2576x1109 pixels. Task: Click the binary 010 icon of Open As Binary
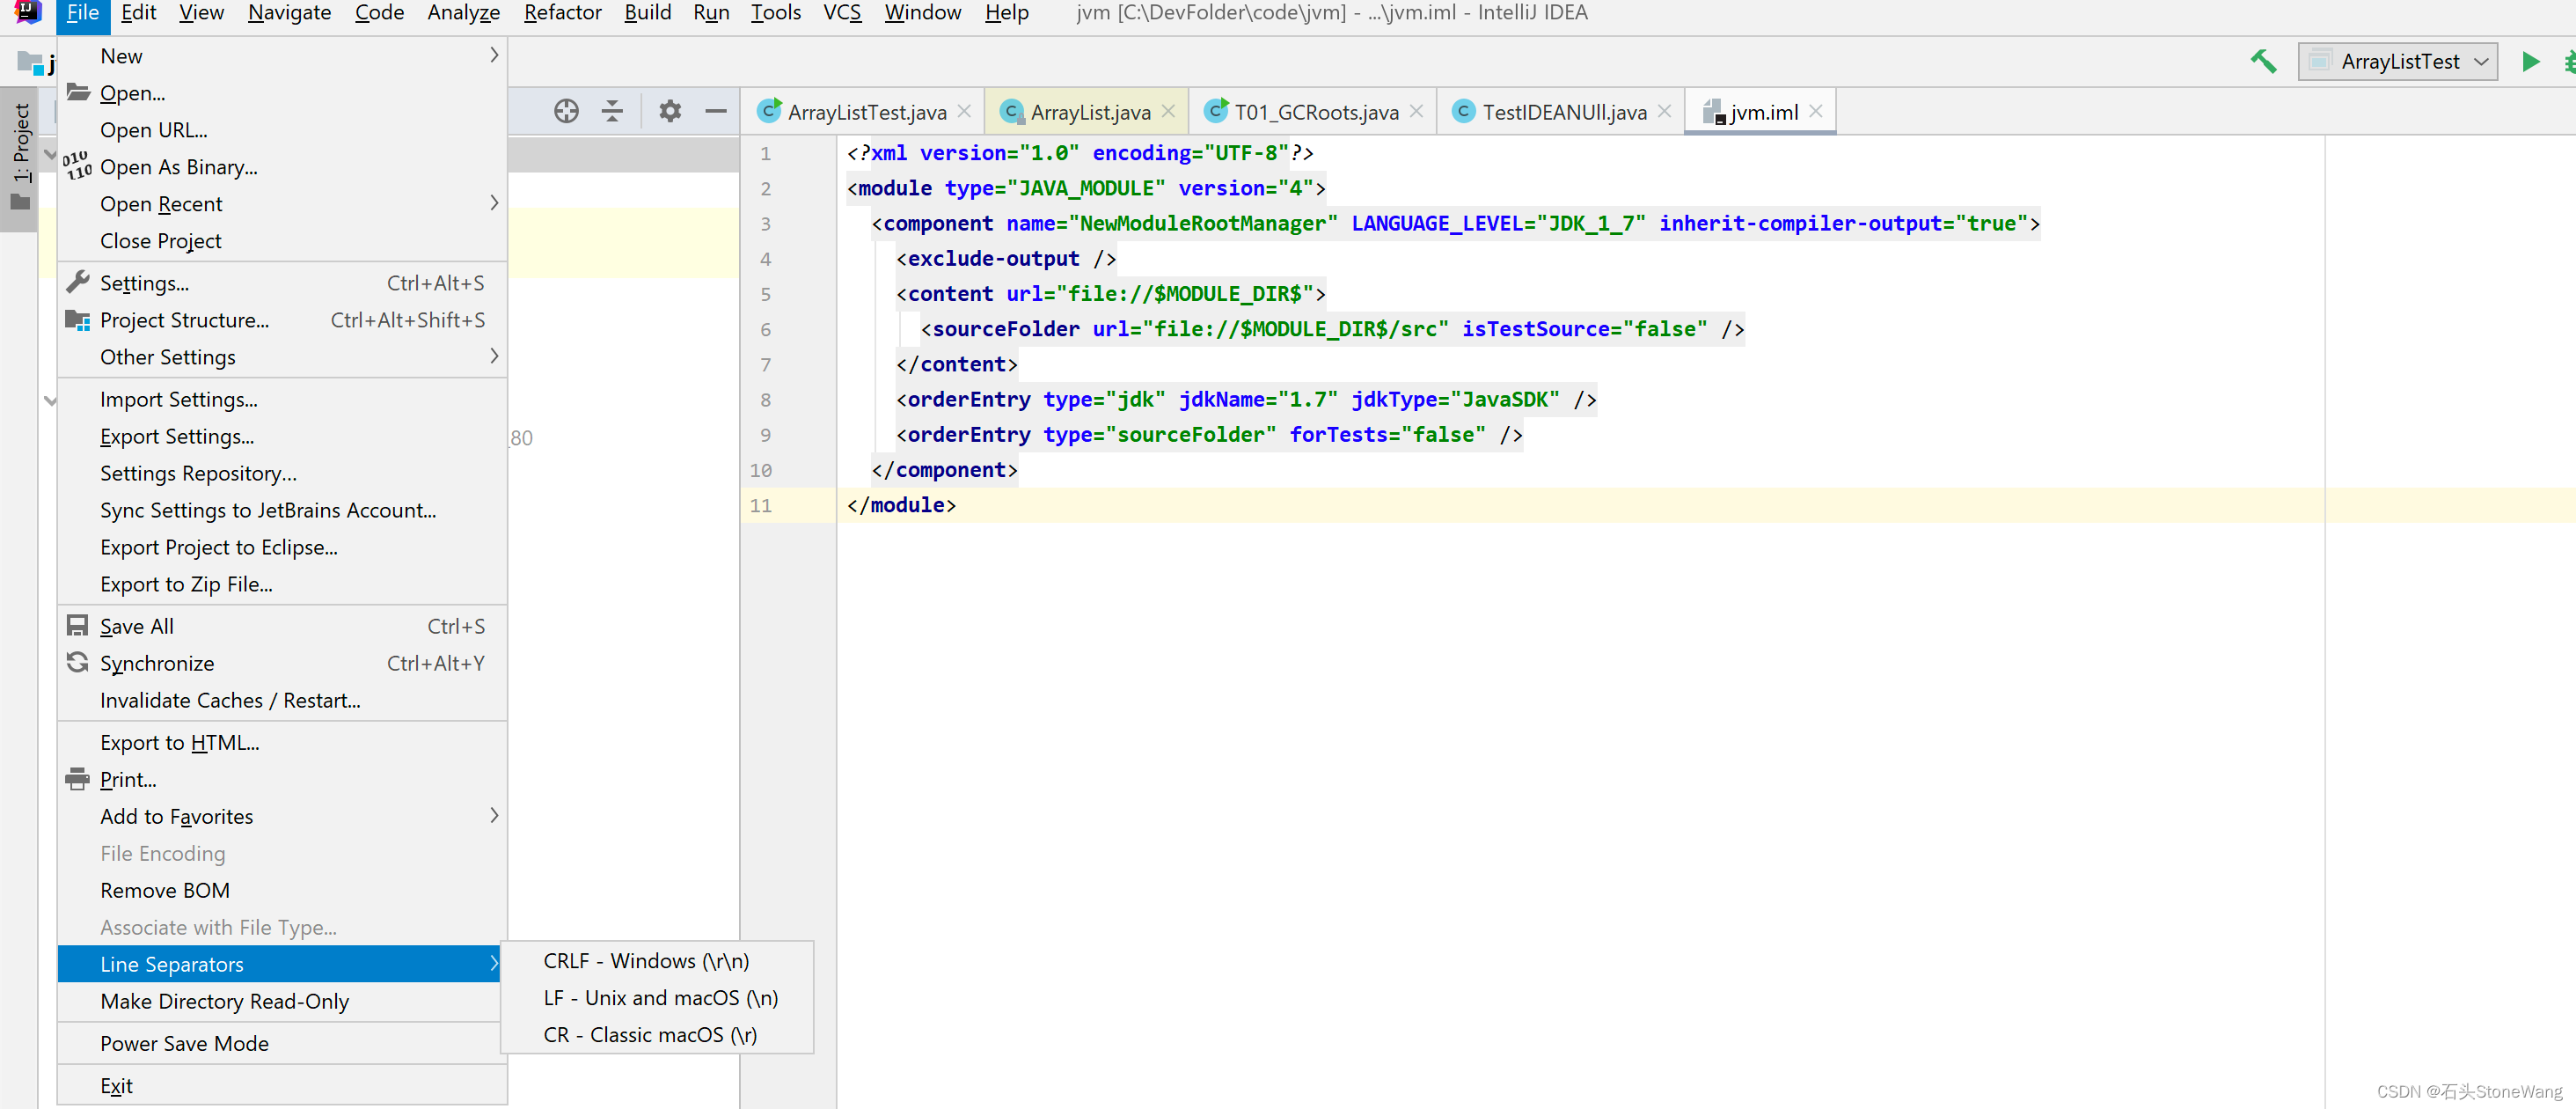[x=78, y=166]
